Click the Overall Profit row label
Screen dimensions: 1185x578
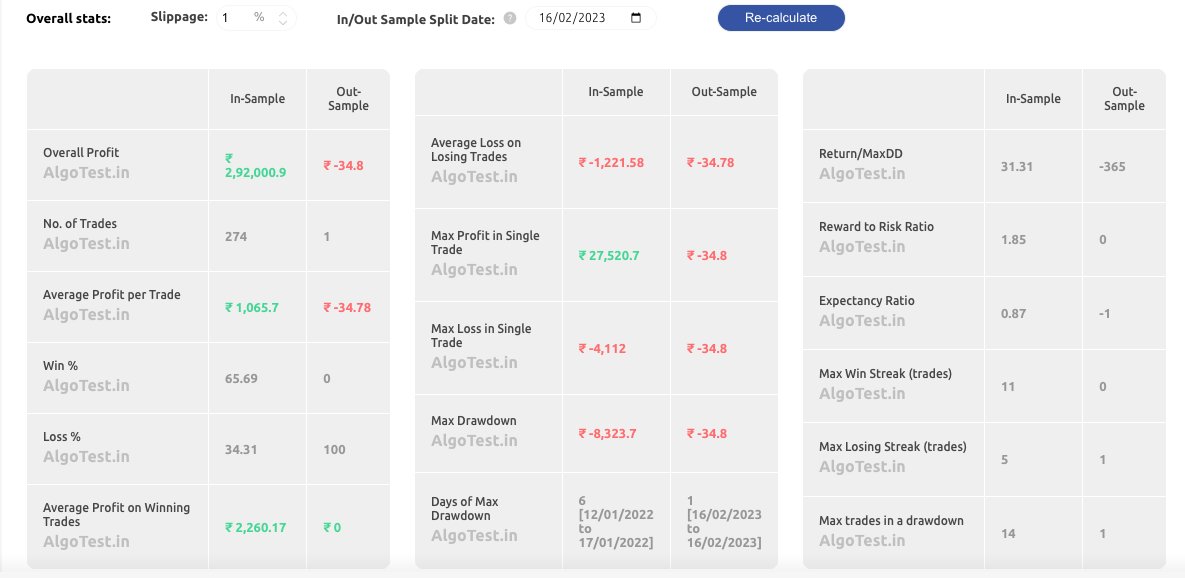point(81,153)
